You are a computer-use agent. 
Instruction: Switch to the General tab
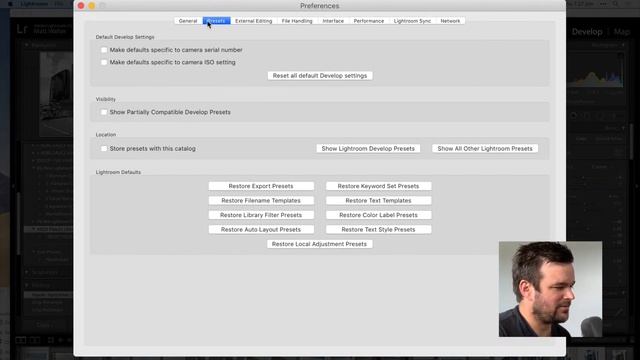[x=188, y=21]
